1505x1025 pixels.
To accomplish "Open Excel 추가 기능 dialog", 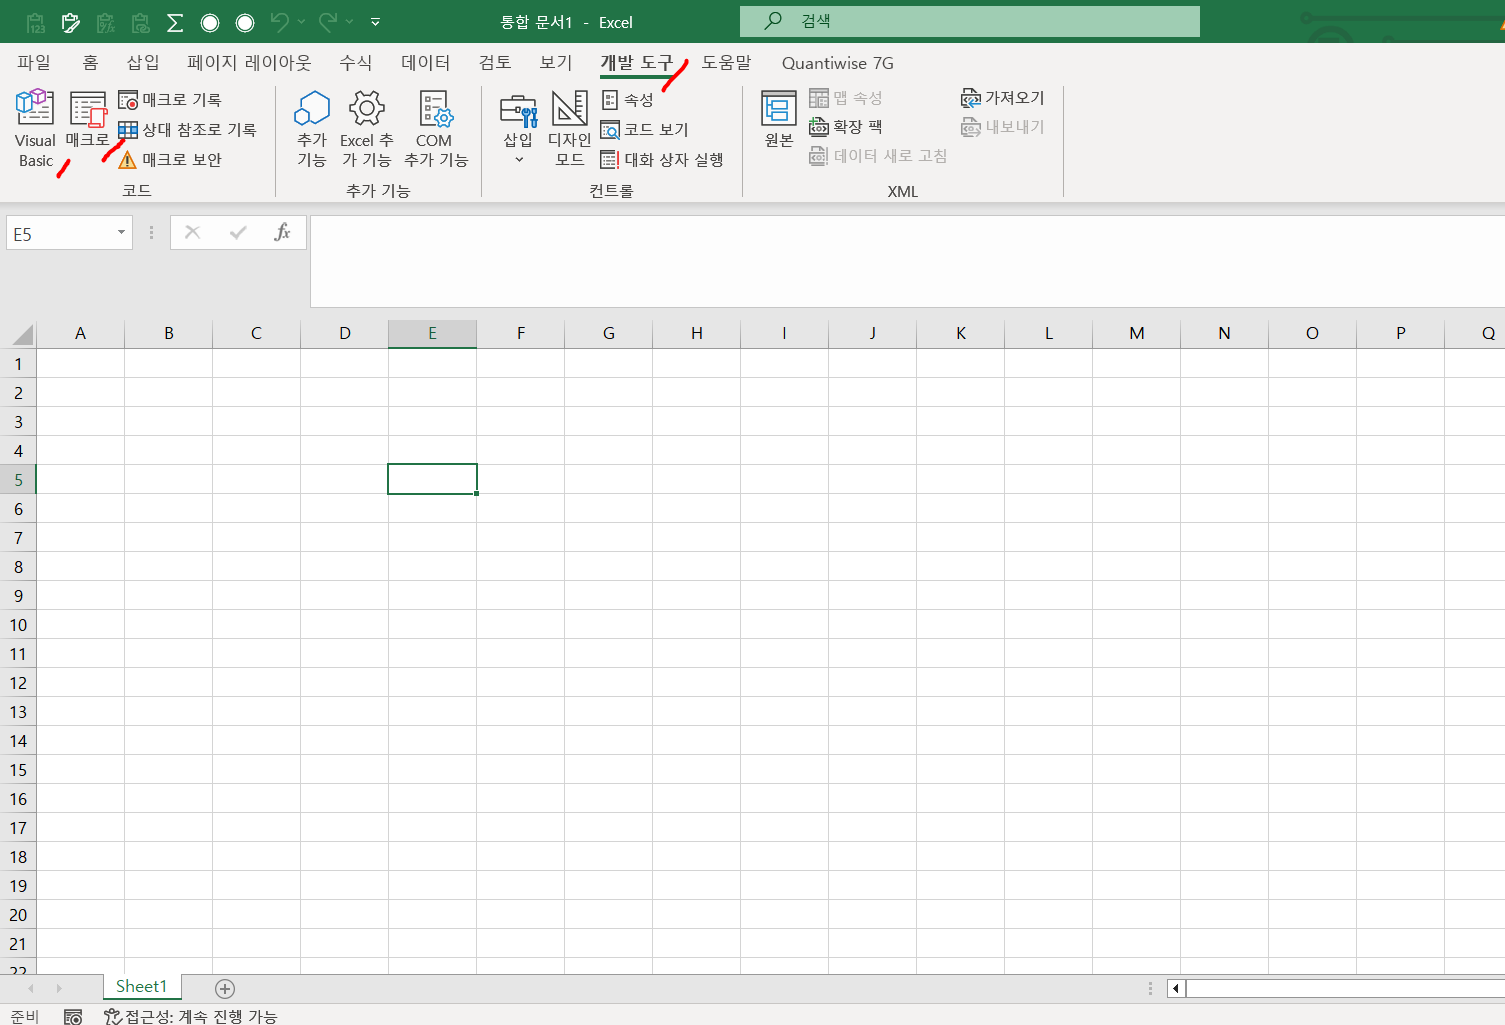I will click(366, 128).
